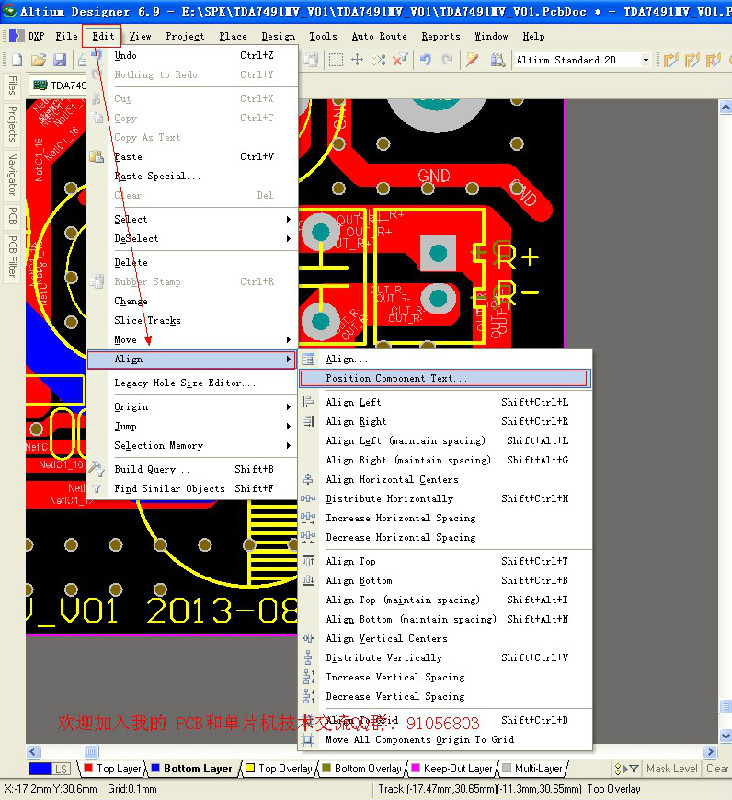This screenshot has height=800, width=732.
Task: Open the PCB Filter side panel tab
Action: 12,257
